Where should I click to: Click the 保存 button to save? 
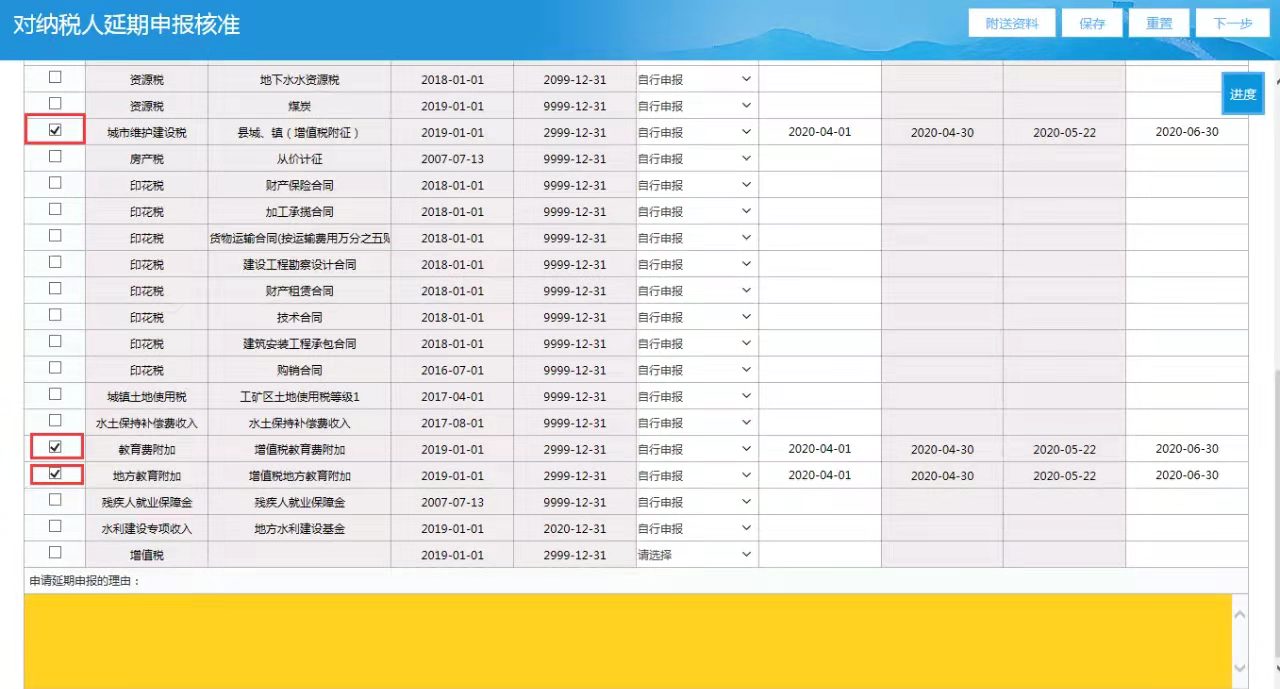(1092, 23)
